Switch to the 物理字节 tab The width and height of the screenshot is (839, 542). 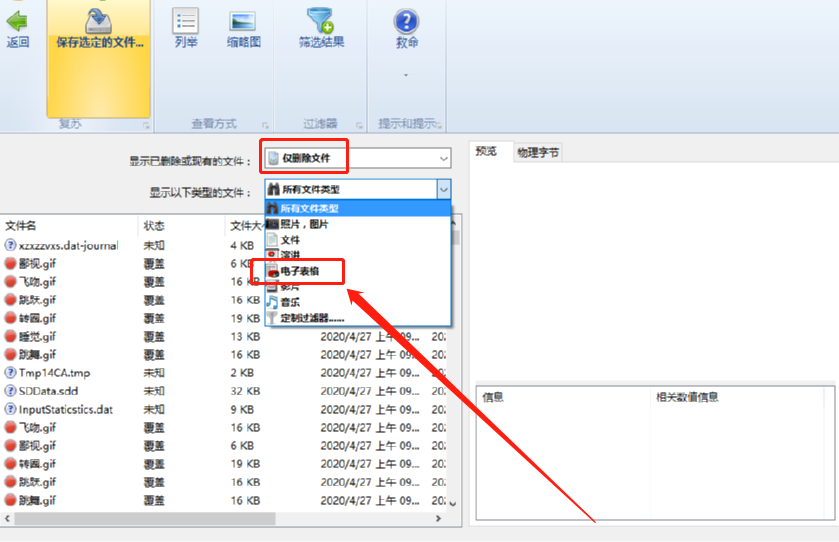coord(538,152)
